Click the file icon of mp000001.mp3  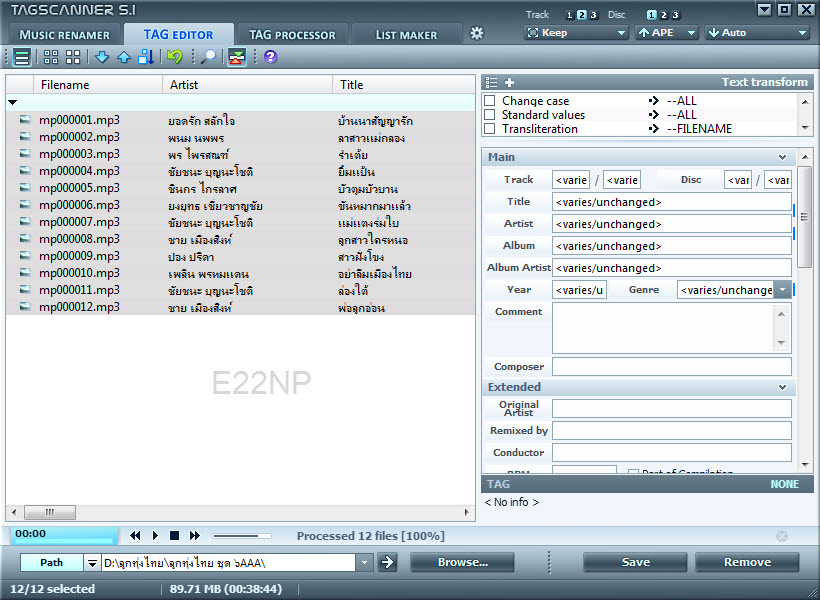pos(25,120)
